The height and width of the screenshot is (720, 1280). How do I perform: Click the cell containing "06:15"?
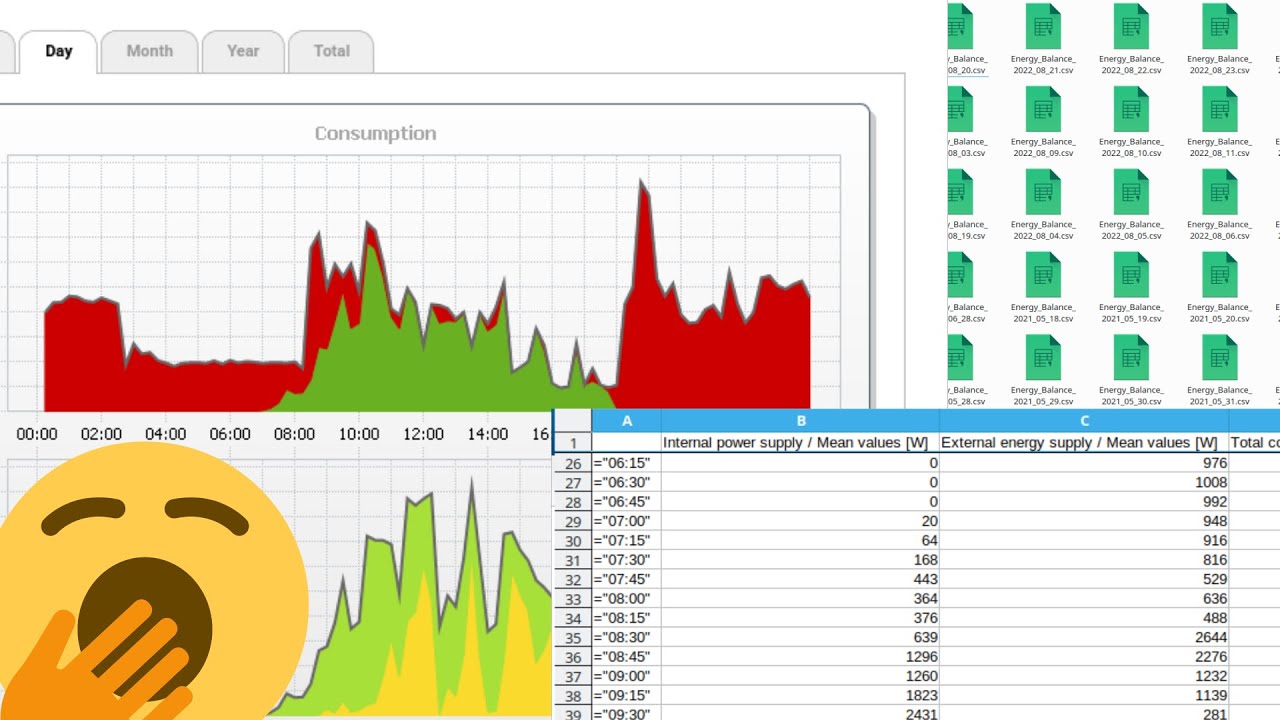click(626, 463)
